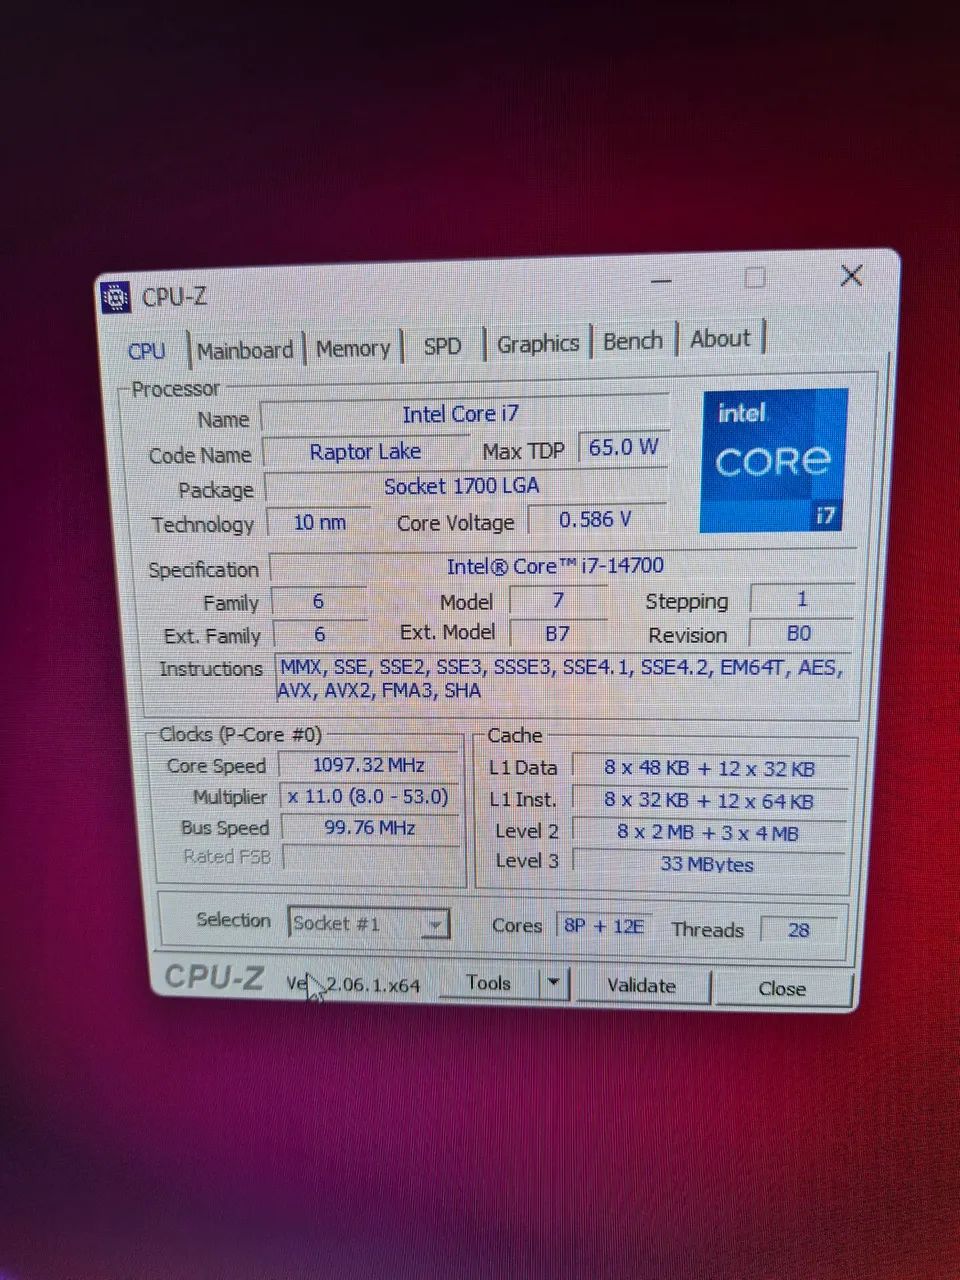Image resolution: width=960 pixels, height=1280 pixels.
Task: Close CPU-Z with the title bar X
Action: pyautogui.click(x=851, y=276)
